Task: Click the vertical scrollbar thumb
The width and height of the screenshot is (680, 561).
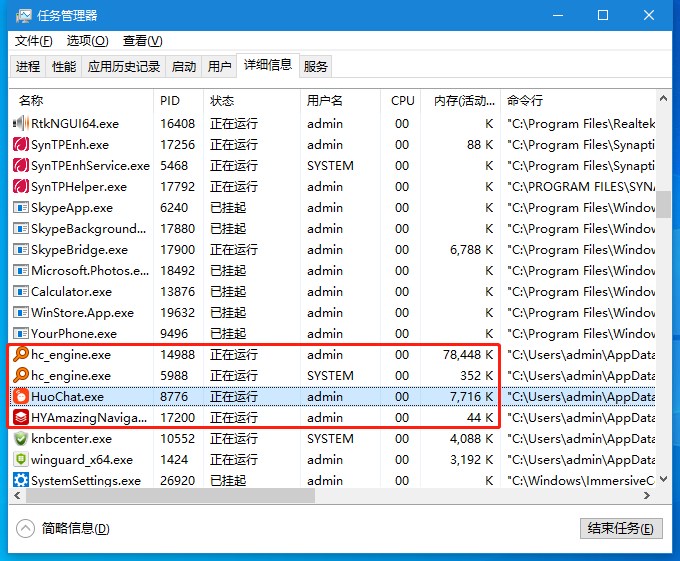Action: pos(663,203)
